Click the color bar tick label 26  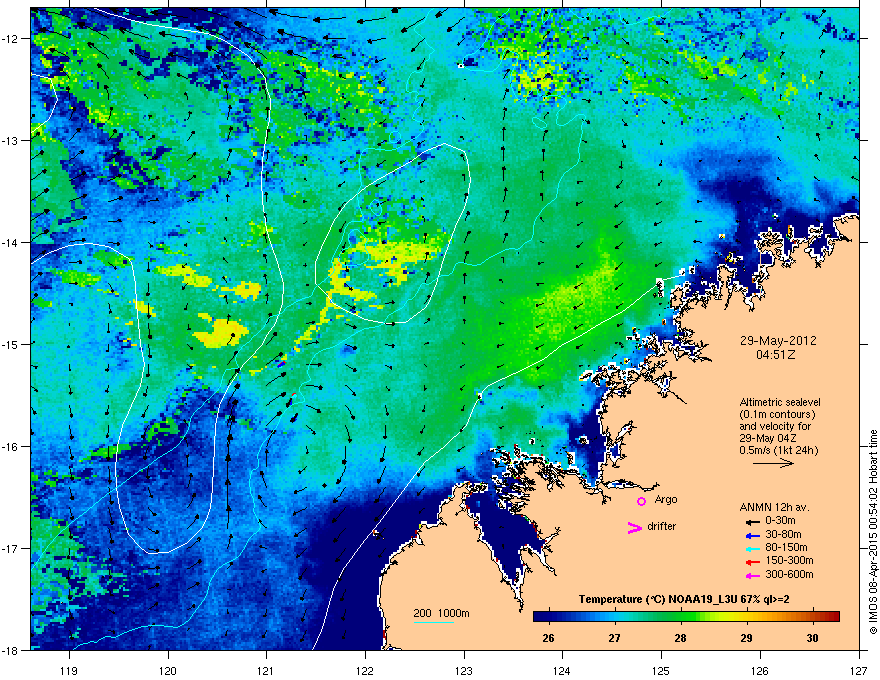coord(548,638)
